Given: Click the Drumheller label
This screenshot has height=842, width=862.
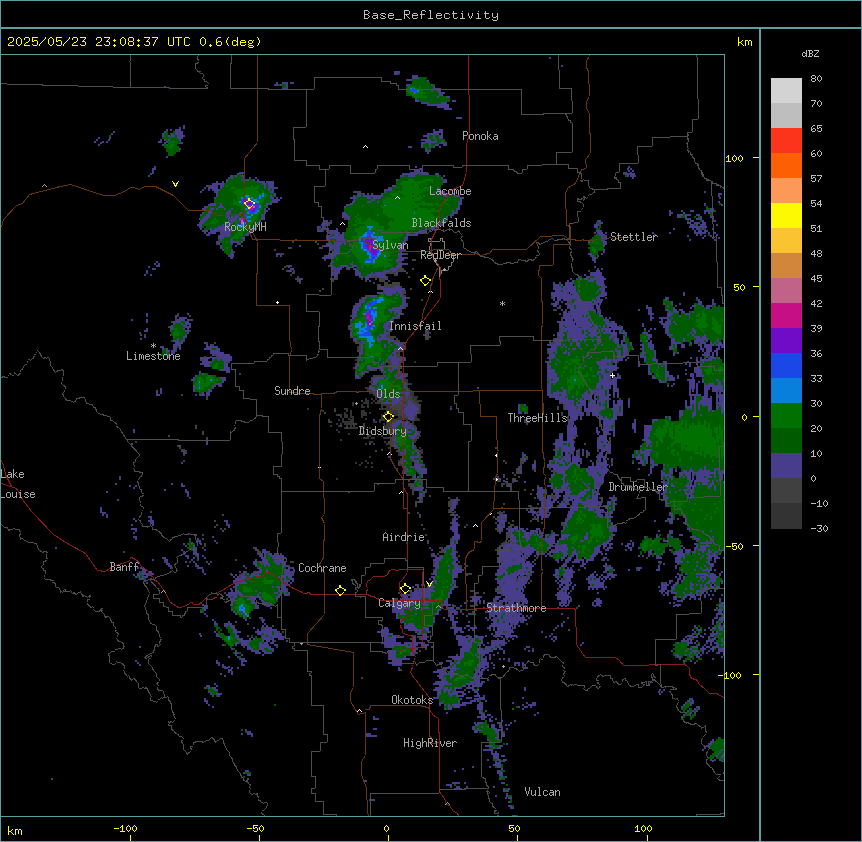Looking at the screenshot, I should tap(638, 487).
